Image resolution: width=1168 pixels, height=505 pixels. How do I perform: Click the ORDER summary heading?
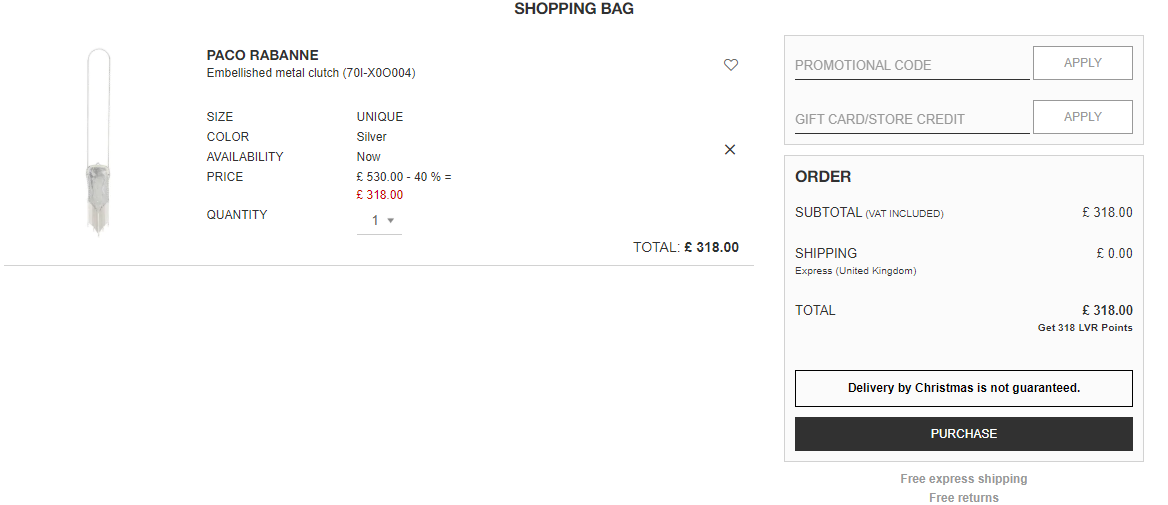[x=823, y=177]
